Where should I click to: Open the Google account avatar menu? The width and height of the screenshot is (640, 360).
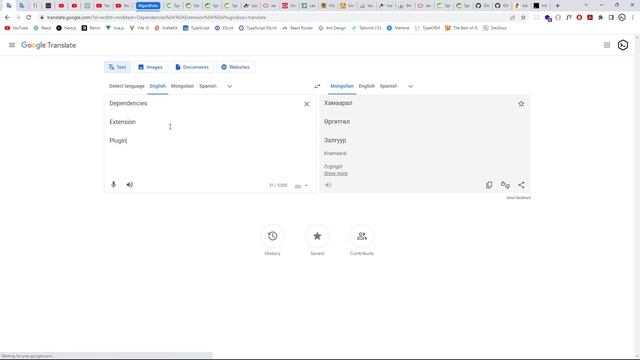pos(623,45)
